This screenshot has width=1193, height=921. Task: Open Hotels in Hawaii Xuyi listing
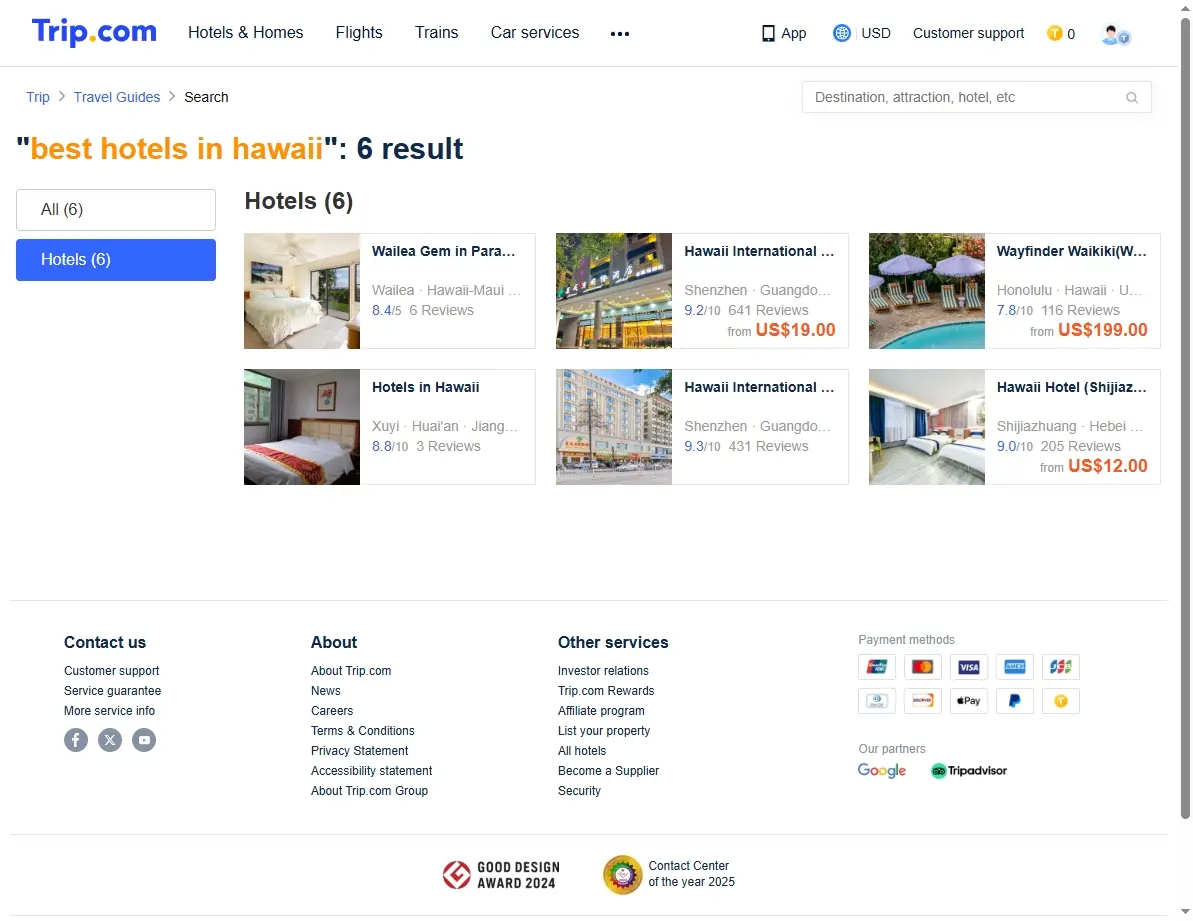point(390,427)
